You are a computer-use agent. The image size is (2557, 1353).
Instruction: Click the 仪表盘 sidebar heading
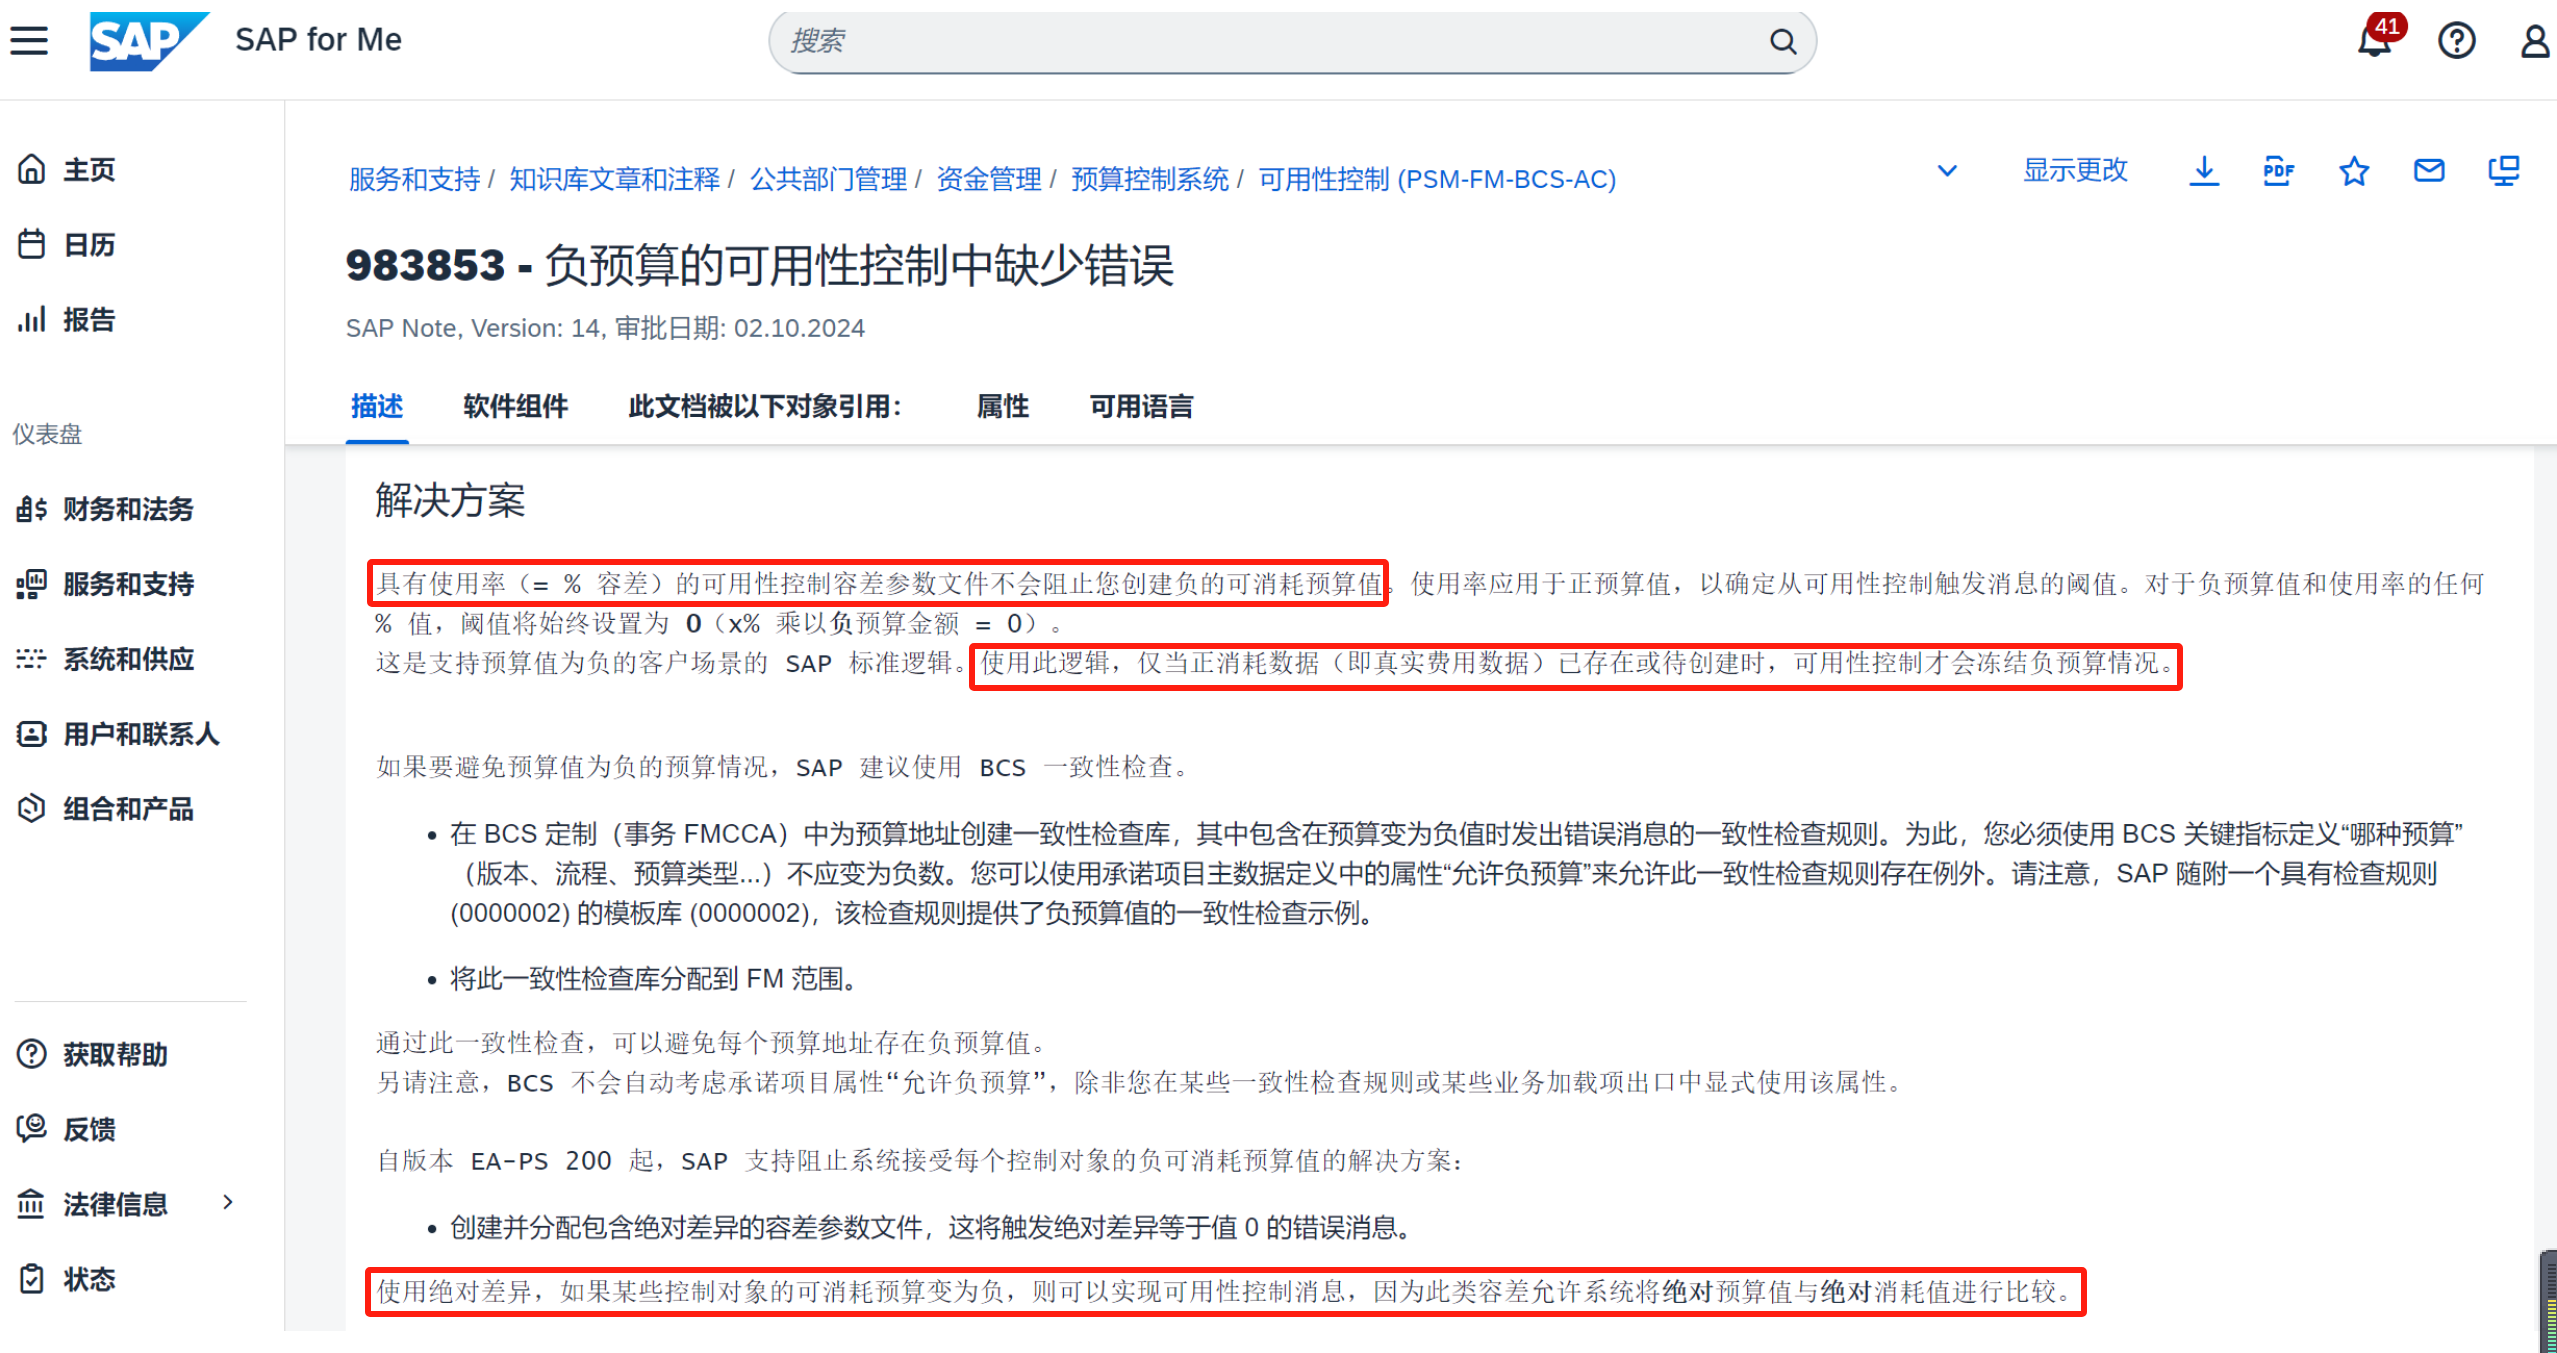click(x=47, y=433)
